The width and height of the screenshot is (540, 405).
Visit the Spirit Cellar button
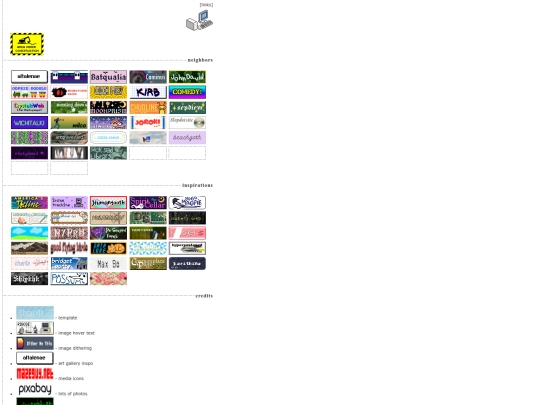148,202
